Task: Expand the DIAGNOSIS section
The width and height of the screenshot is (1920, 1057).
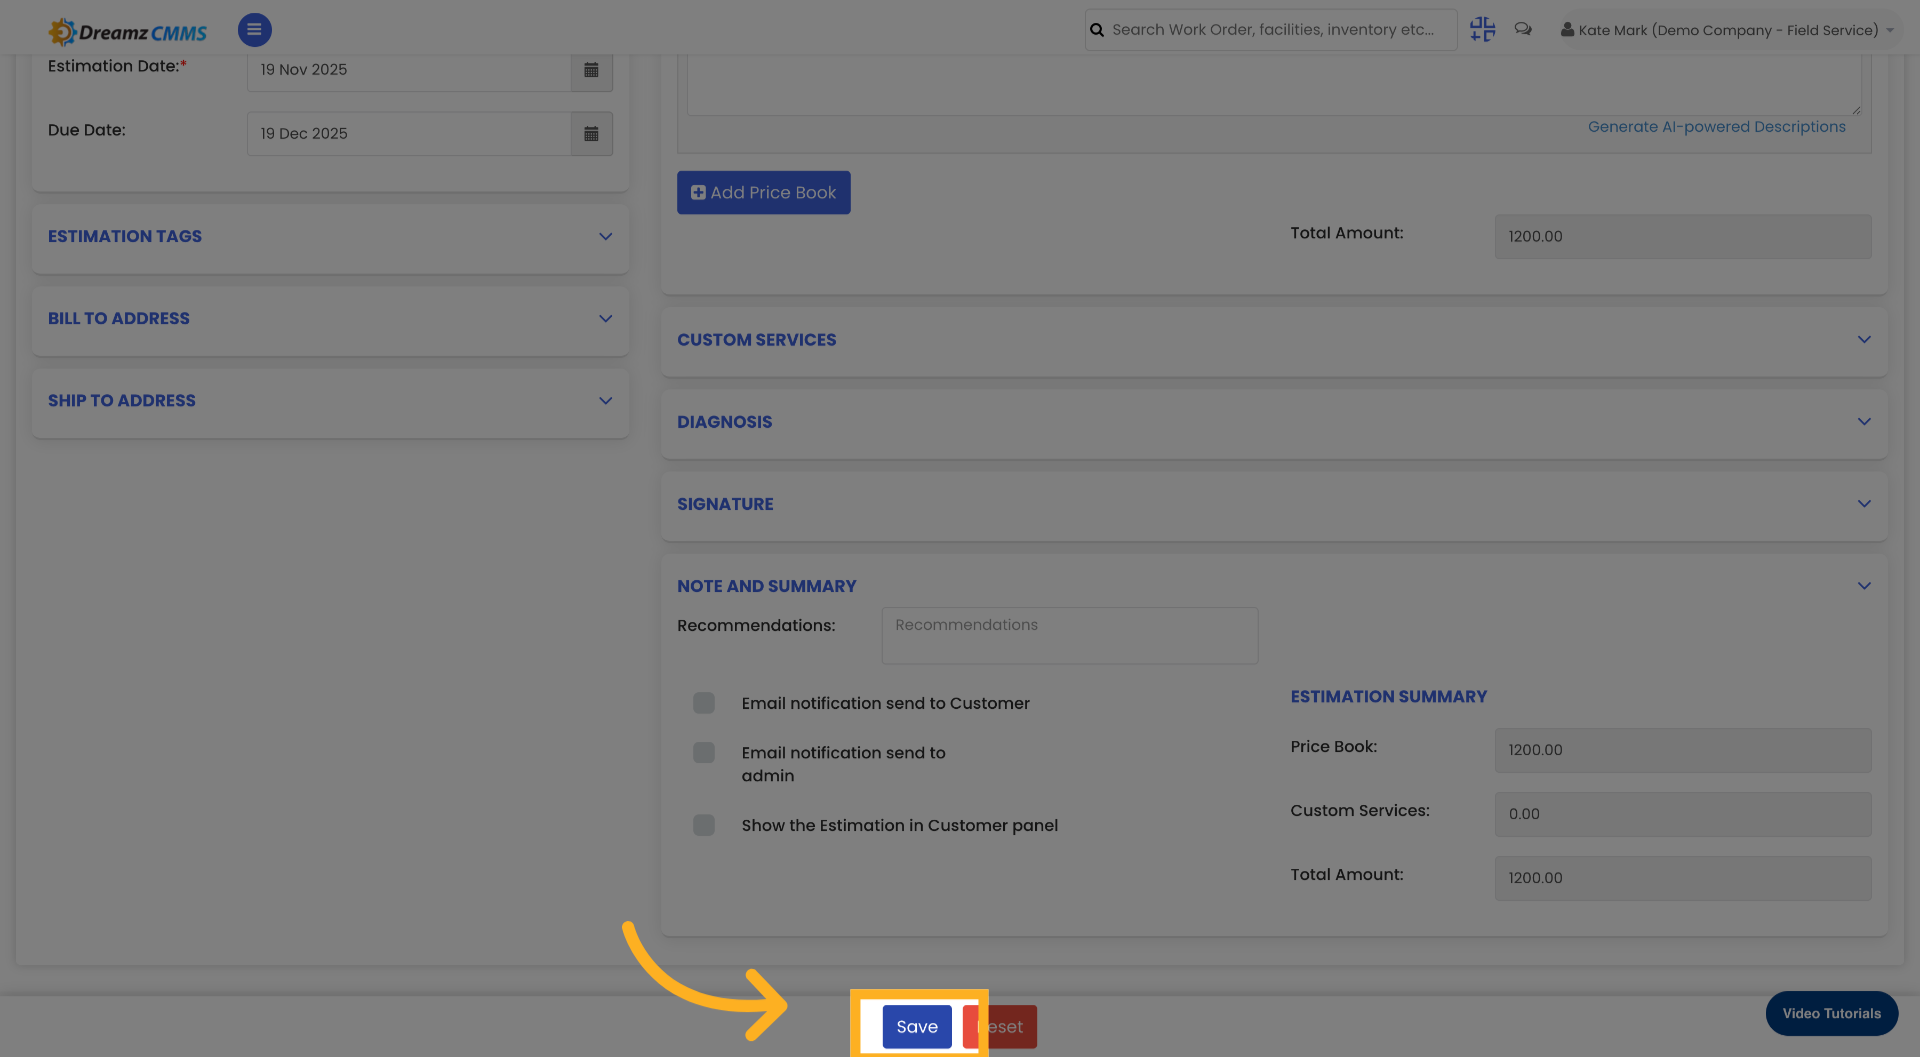Action: [x=1863, y=421]
